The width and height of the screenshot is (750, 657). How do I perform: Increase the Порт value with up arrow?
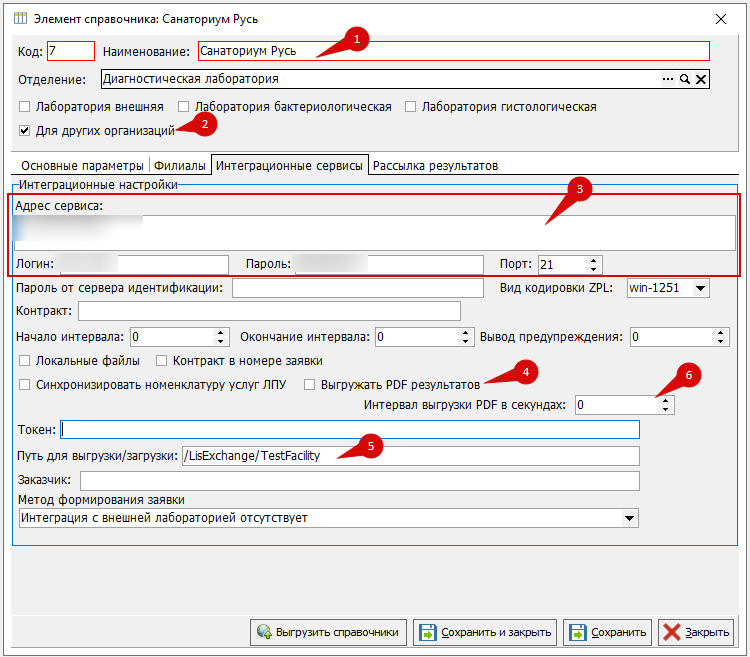[594, 260]
